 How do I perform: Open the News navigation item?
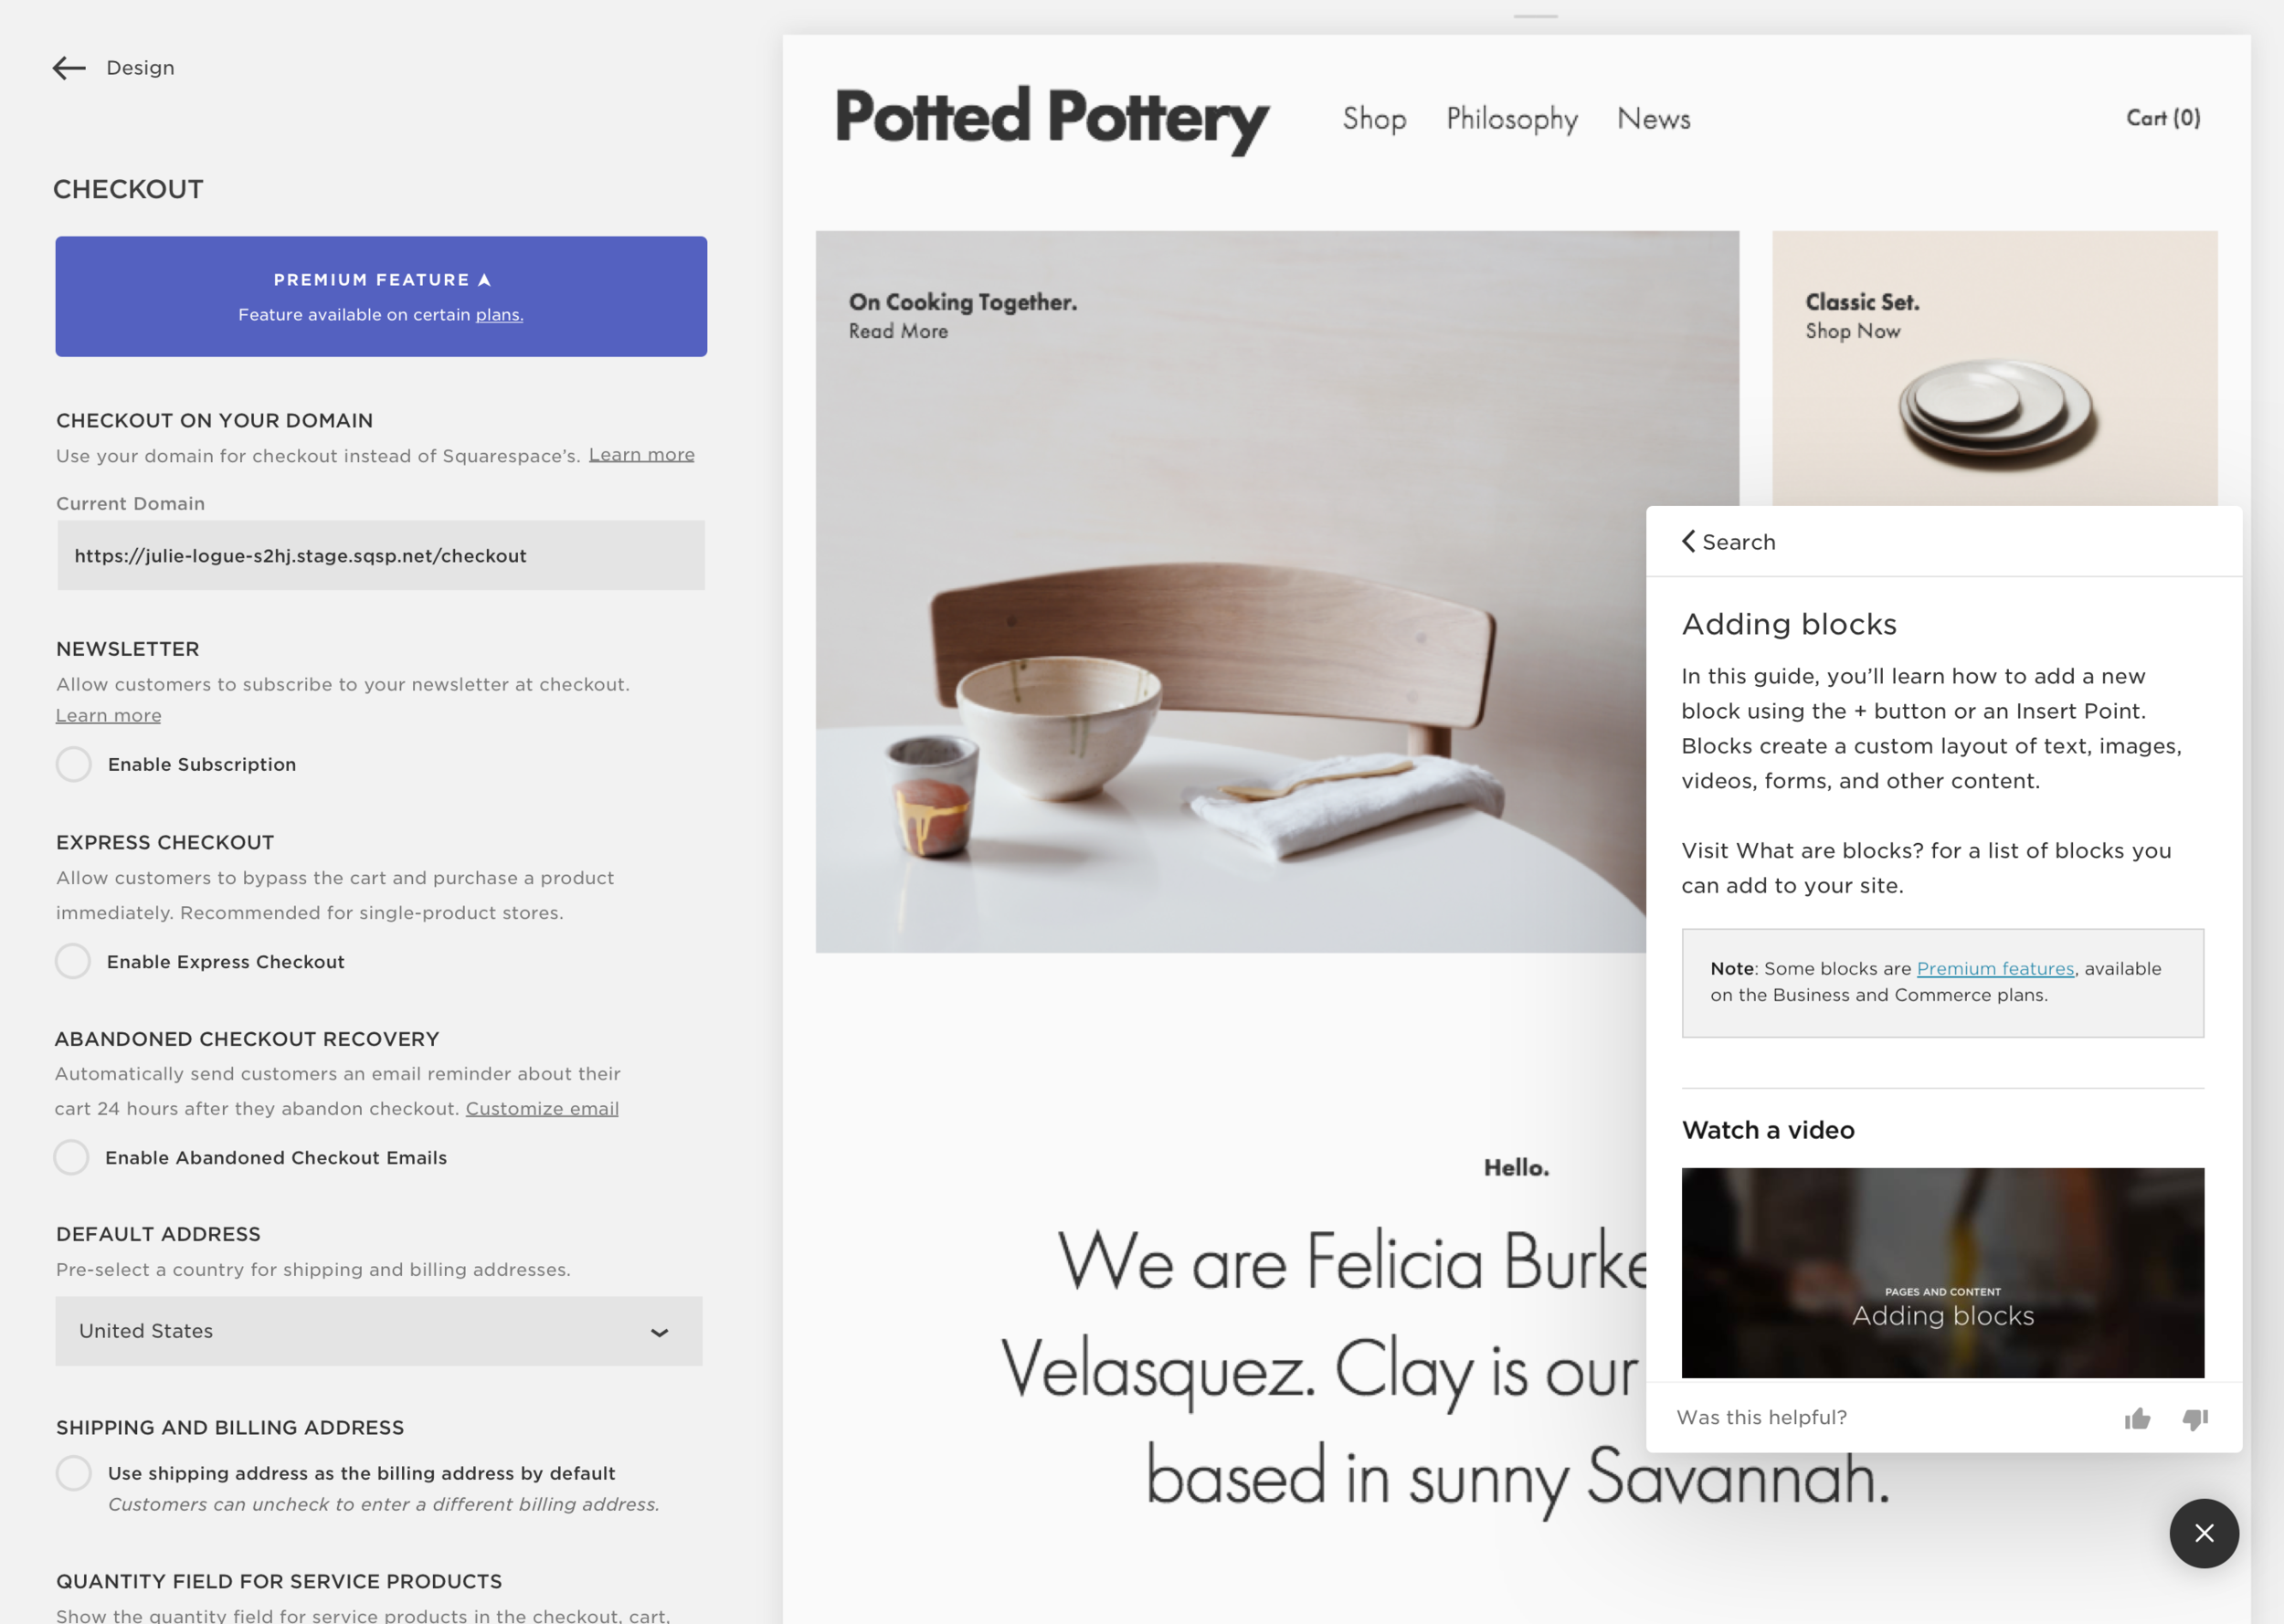point(1654,119)
